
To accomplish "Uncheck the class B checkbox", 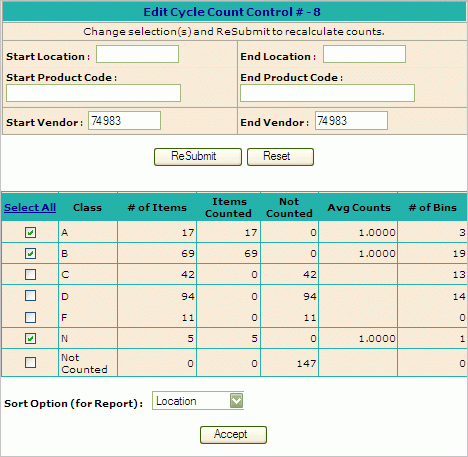I will coord(30,253).
